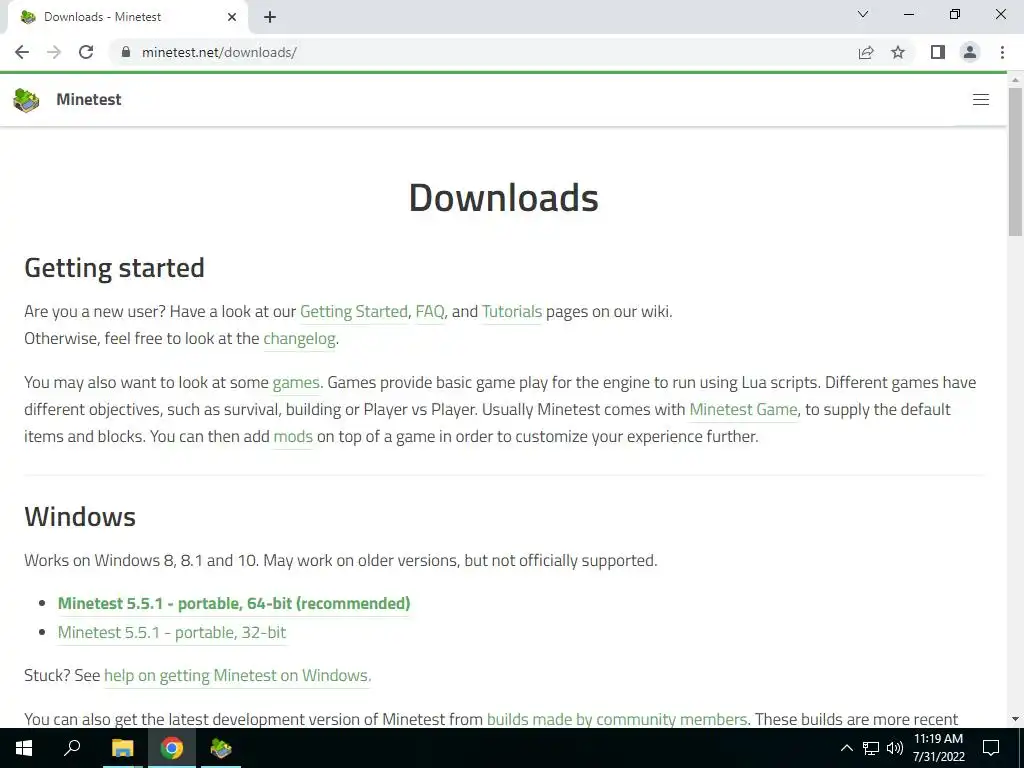Open the network status tray icon
The image size is (1024, 768).
(x=871, y=748)
